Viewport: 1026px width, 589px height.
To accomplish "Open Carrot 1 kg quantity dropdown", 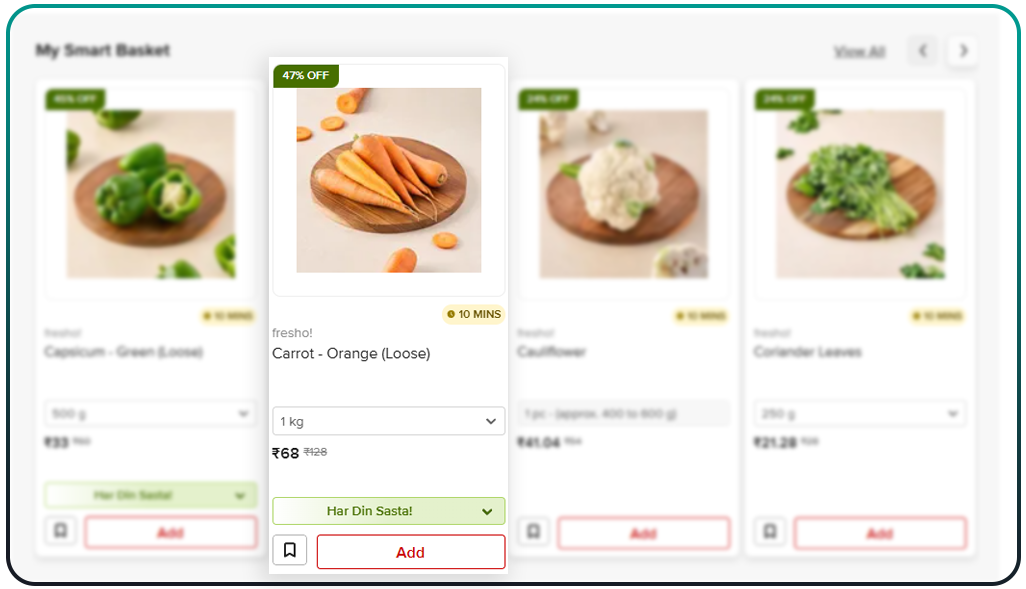I will [x=388, y=421].
